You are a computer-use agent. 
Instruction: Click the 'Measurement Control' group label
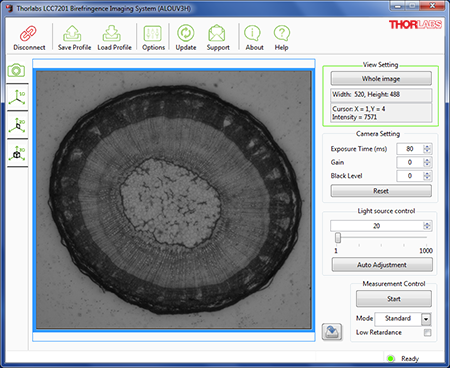(394, 284)
